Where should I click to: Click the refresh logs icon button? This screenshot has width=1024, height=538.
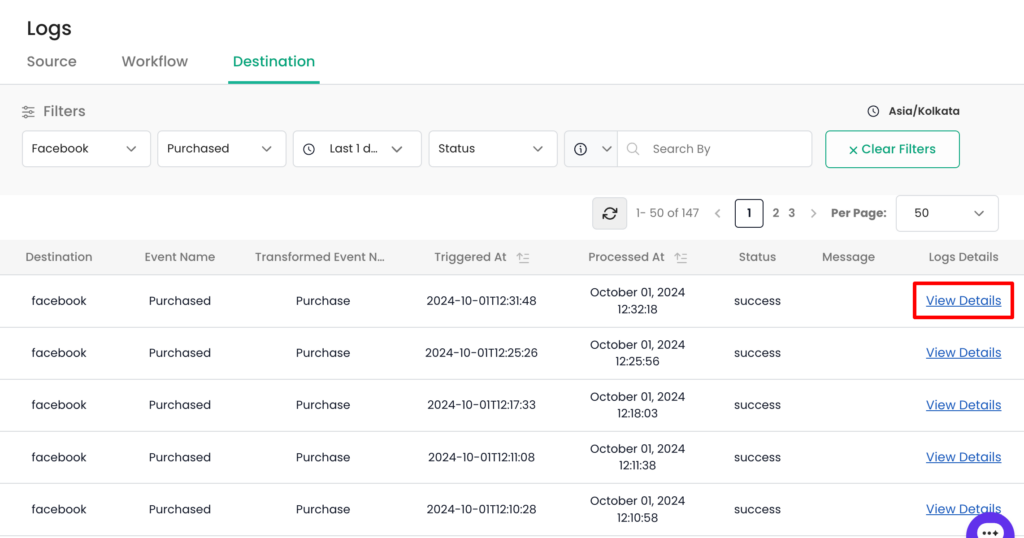(609, 214)
